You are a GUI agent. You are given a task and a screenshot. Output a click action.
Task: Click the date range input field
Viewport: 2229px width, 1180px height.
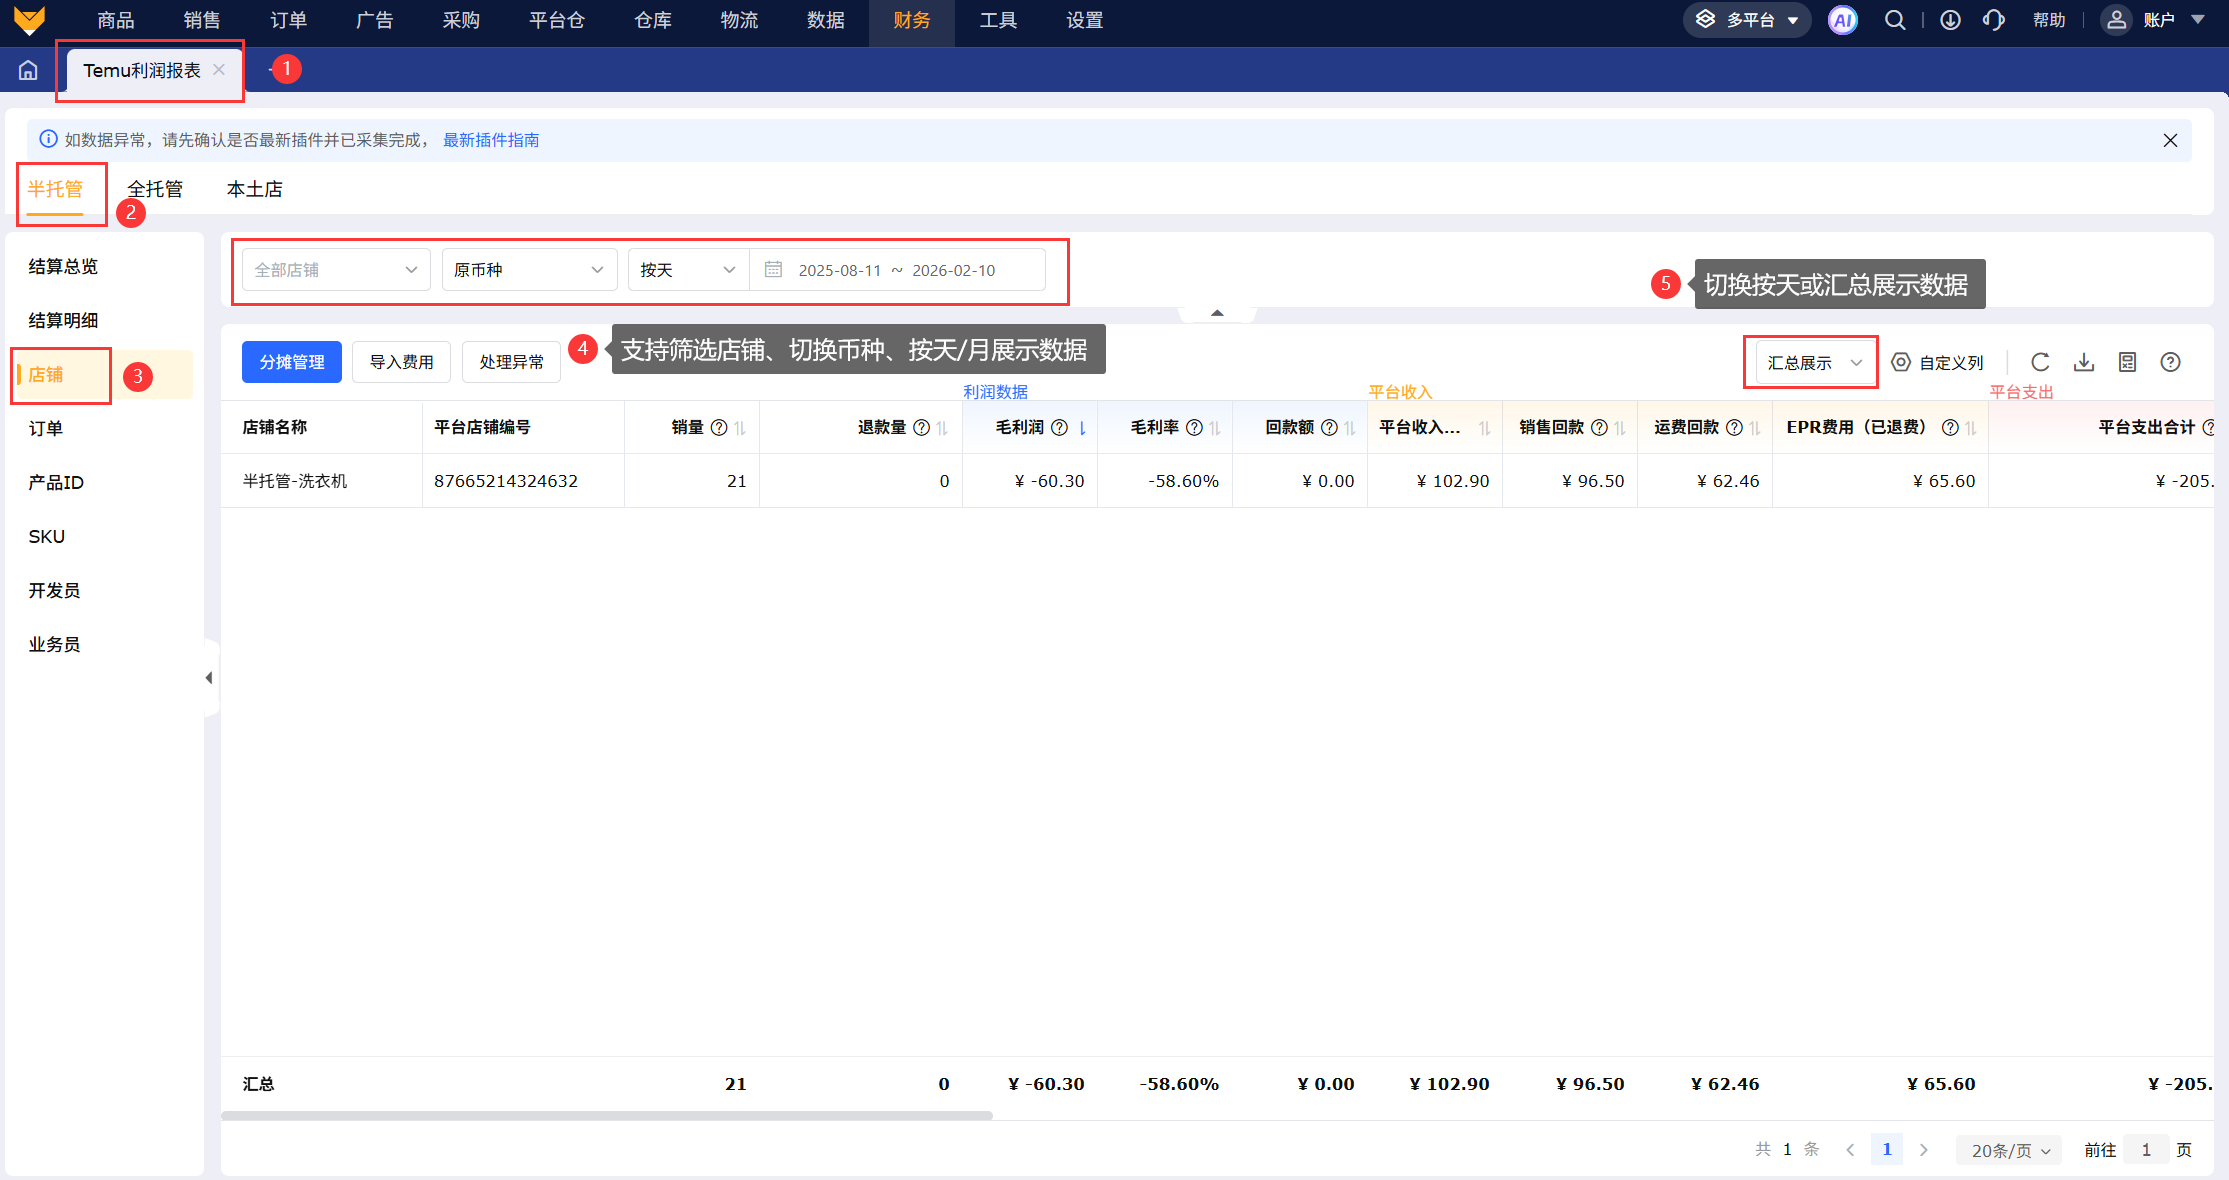point(896,270)
